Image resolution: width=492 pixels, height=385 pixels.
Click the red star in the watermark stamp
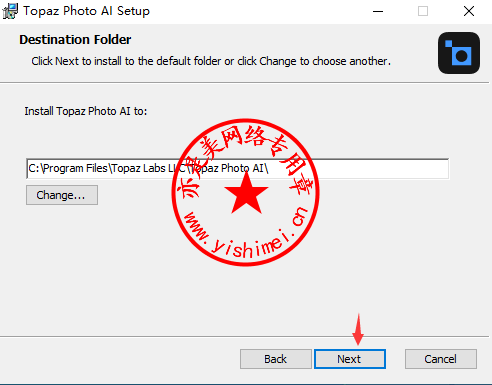(246, 193)
